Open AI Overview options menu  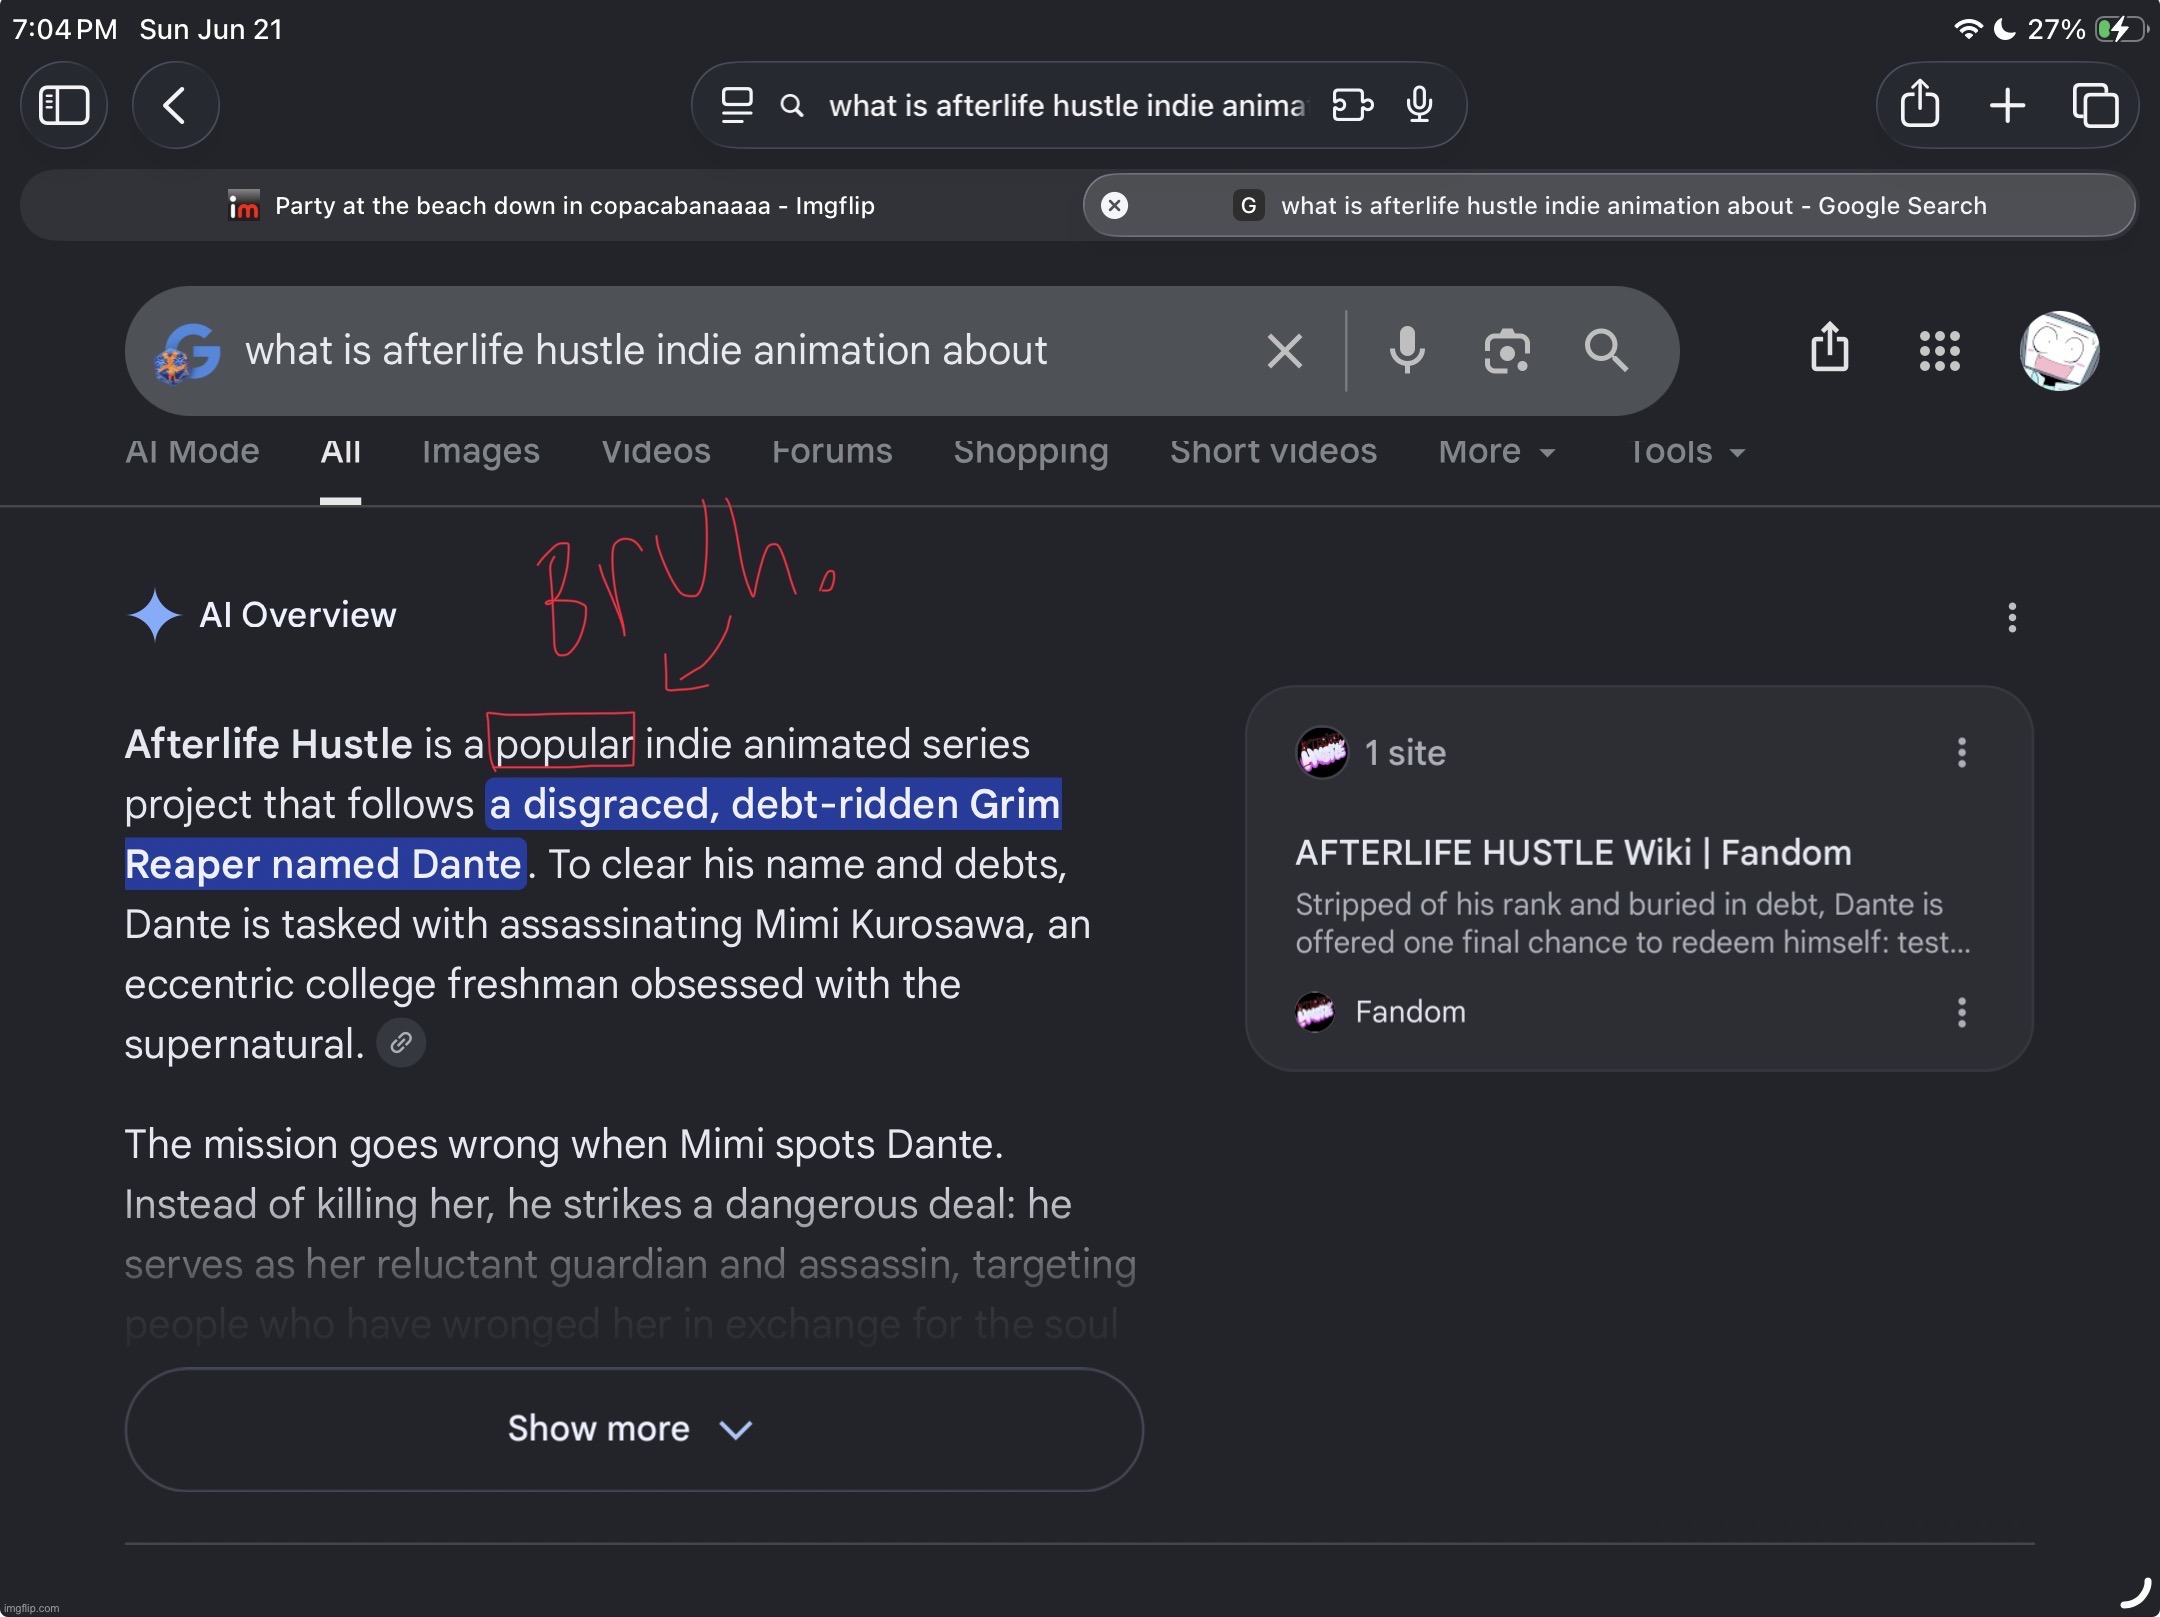pyautogui.click(x=2012, y=617)
